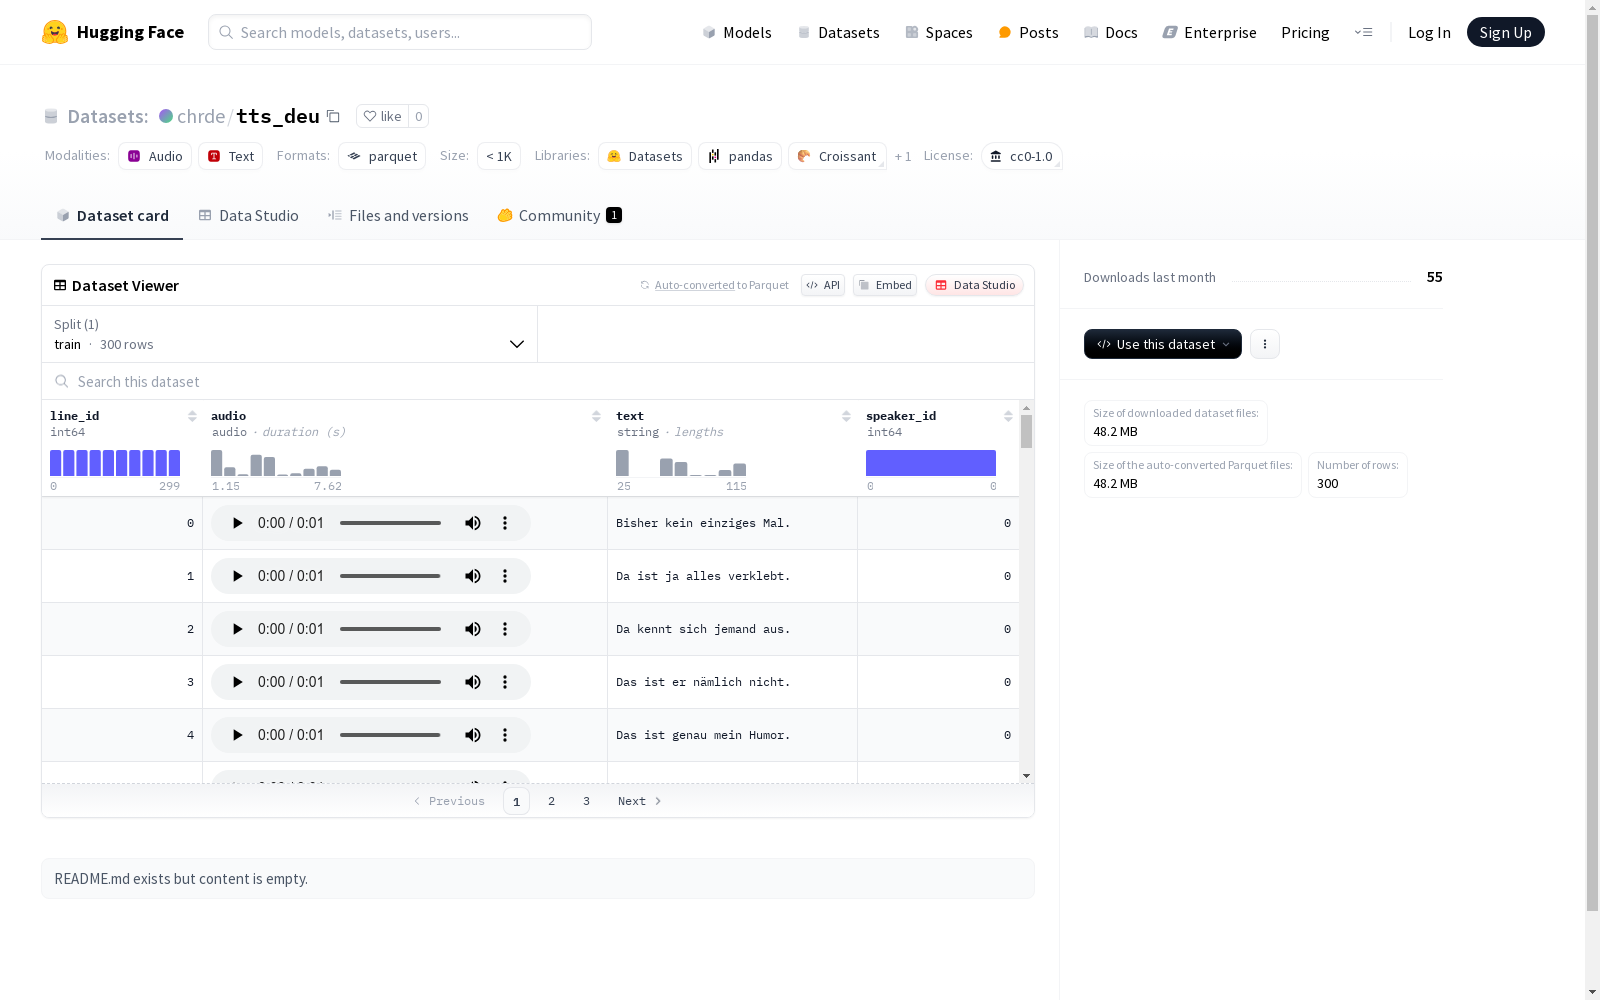Click the Hugging Face logo
This screenshot has height=1000, width=1600.
coord(112,32)
